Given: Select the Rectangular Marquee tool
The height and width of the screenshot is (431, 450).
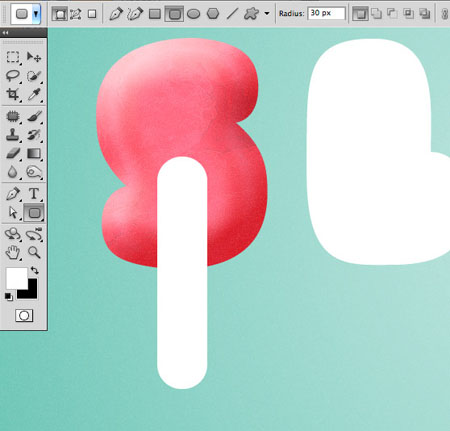Looking at the screenshot, I should click(13, 57).
